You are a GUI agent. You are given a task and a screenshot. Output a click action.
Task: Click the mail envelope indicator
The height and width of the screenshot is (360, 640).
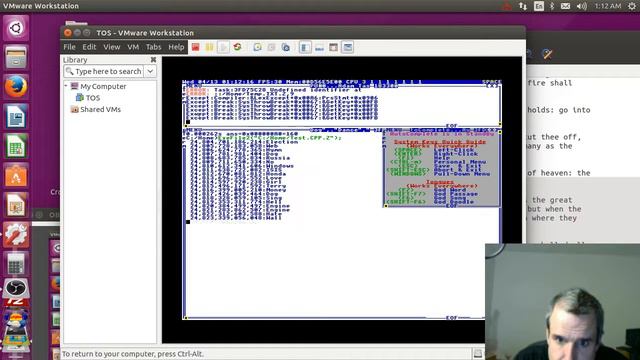point(565,6)
